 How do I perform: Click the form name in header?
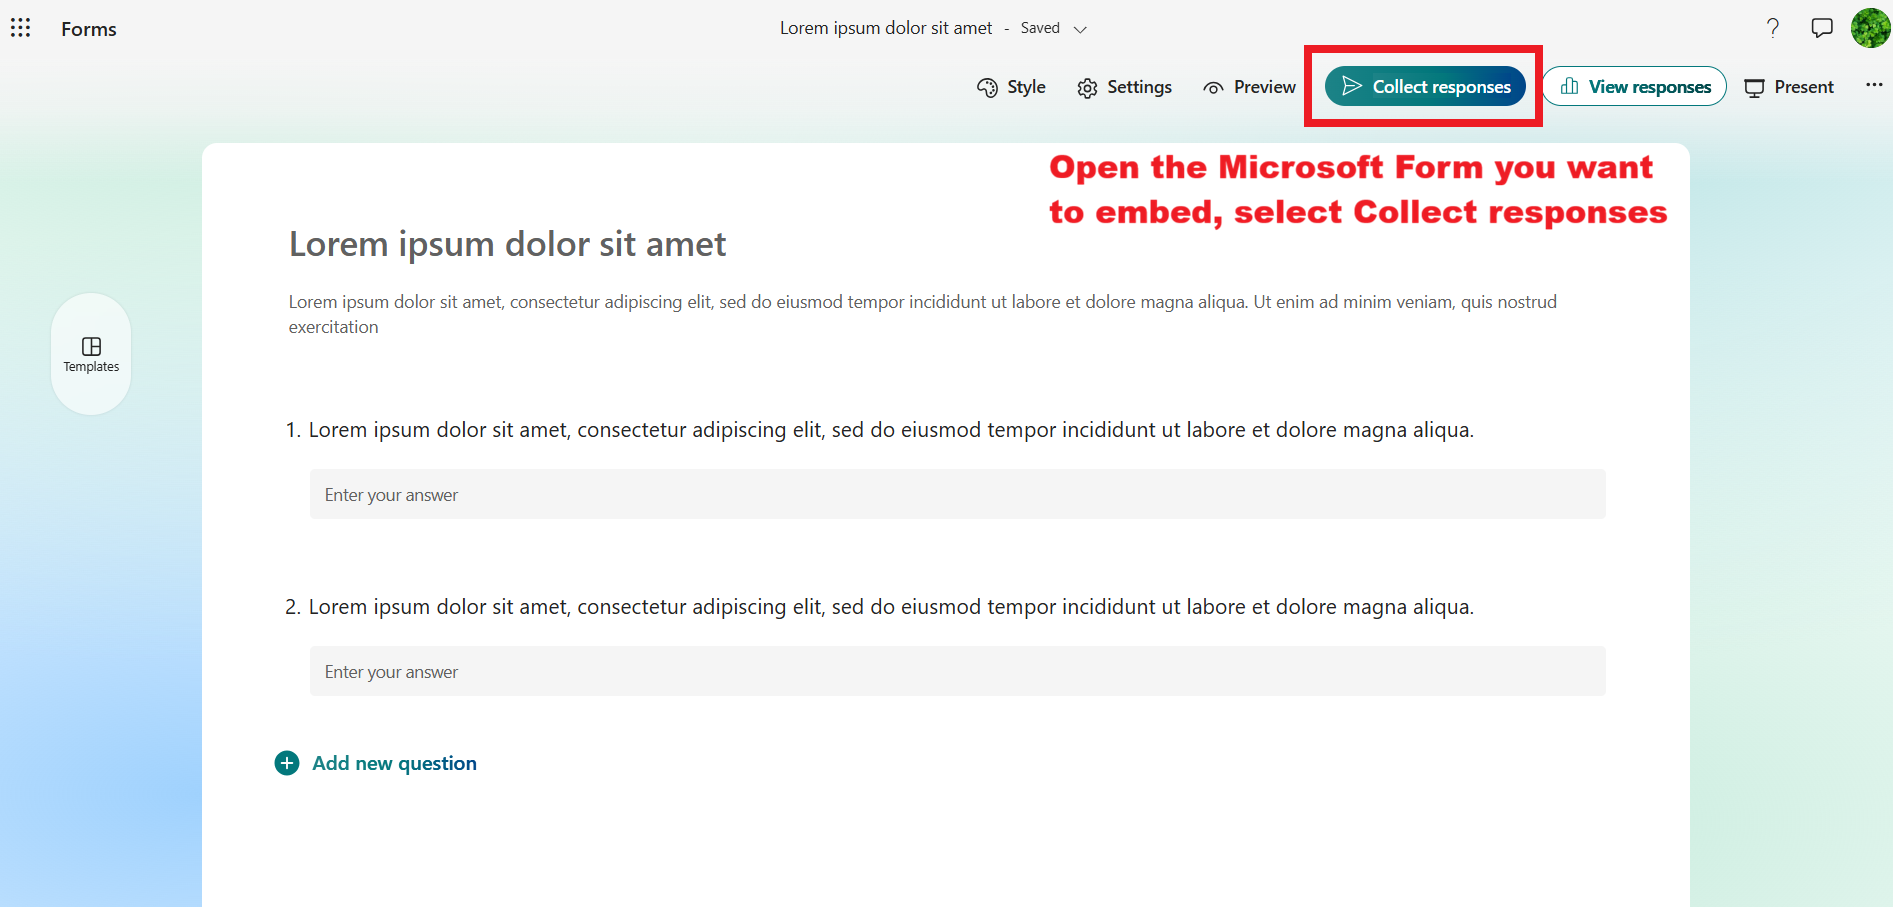point(886,28)
